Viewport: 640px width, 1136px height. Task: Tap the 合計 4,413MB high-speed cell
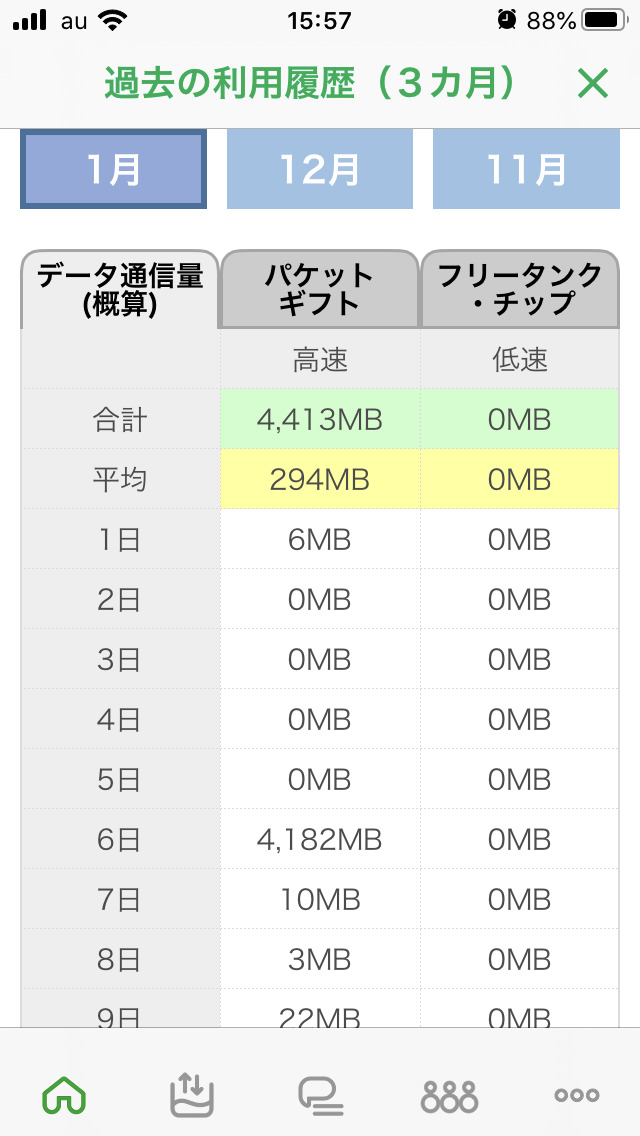[x=320, y=419]
